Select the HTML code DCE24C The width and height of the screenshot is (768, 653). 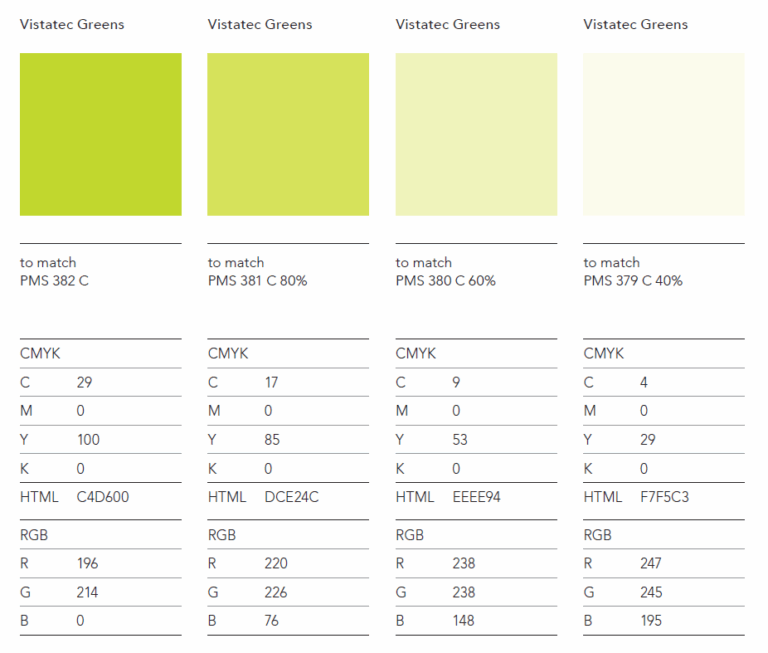tap(291, 497)
